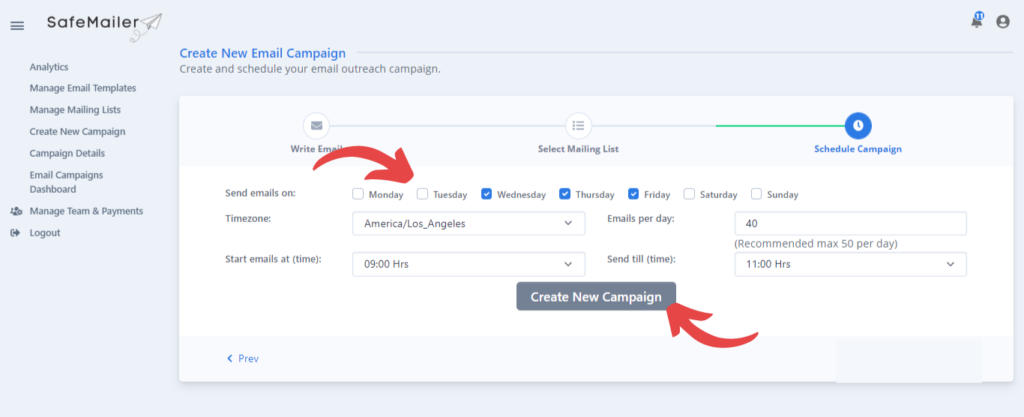Enable the Saturday checkbox
The width and height of the screenshot is (1024, 417).
(x=689, y=194)
